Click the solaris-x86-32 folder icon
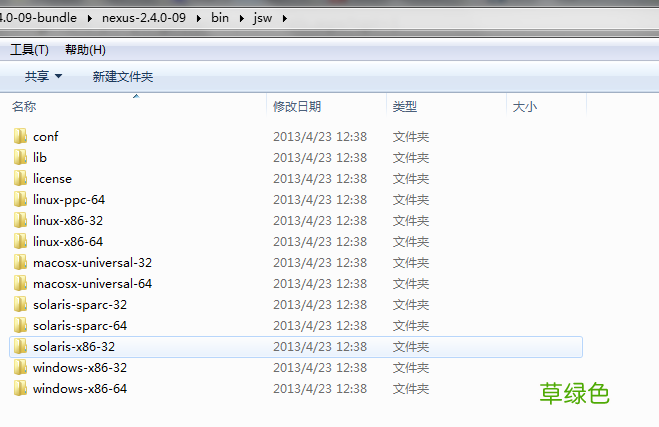Screen dimensions: 659x427 (20, 346)
